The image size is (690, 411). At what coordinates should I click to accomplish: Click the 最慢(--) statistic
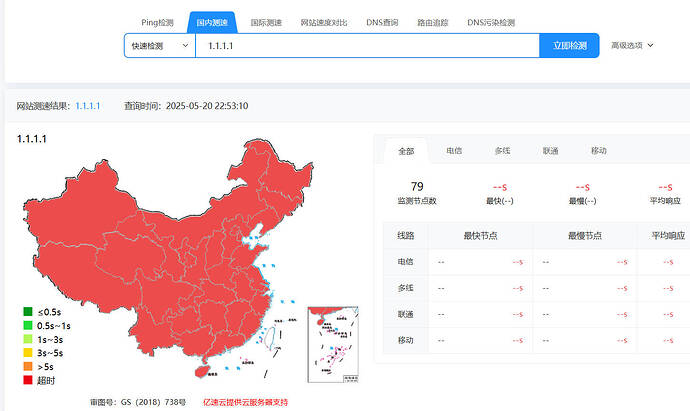coord(582,194)
